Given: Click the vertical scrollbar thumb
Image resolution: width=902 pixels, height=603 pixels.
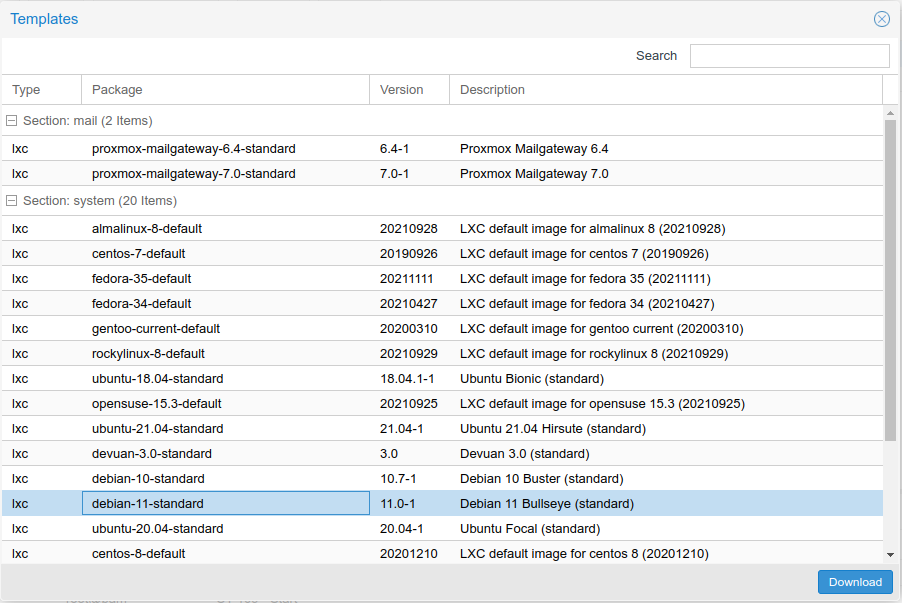Looking at the screenshot, I should pyautogui.click(x=890, y=280).
